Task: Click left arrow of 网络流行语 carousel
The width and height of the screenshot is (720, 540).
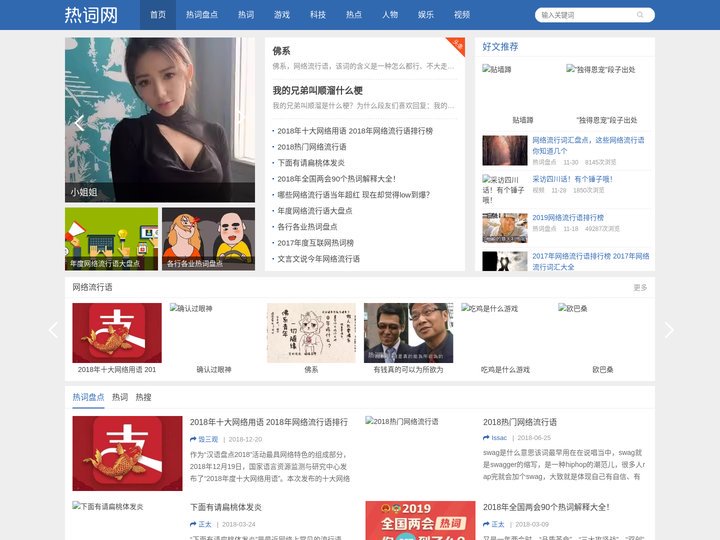Action: pos(53,330)
